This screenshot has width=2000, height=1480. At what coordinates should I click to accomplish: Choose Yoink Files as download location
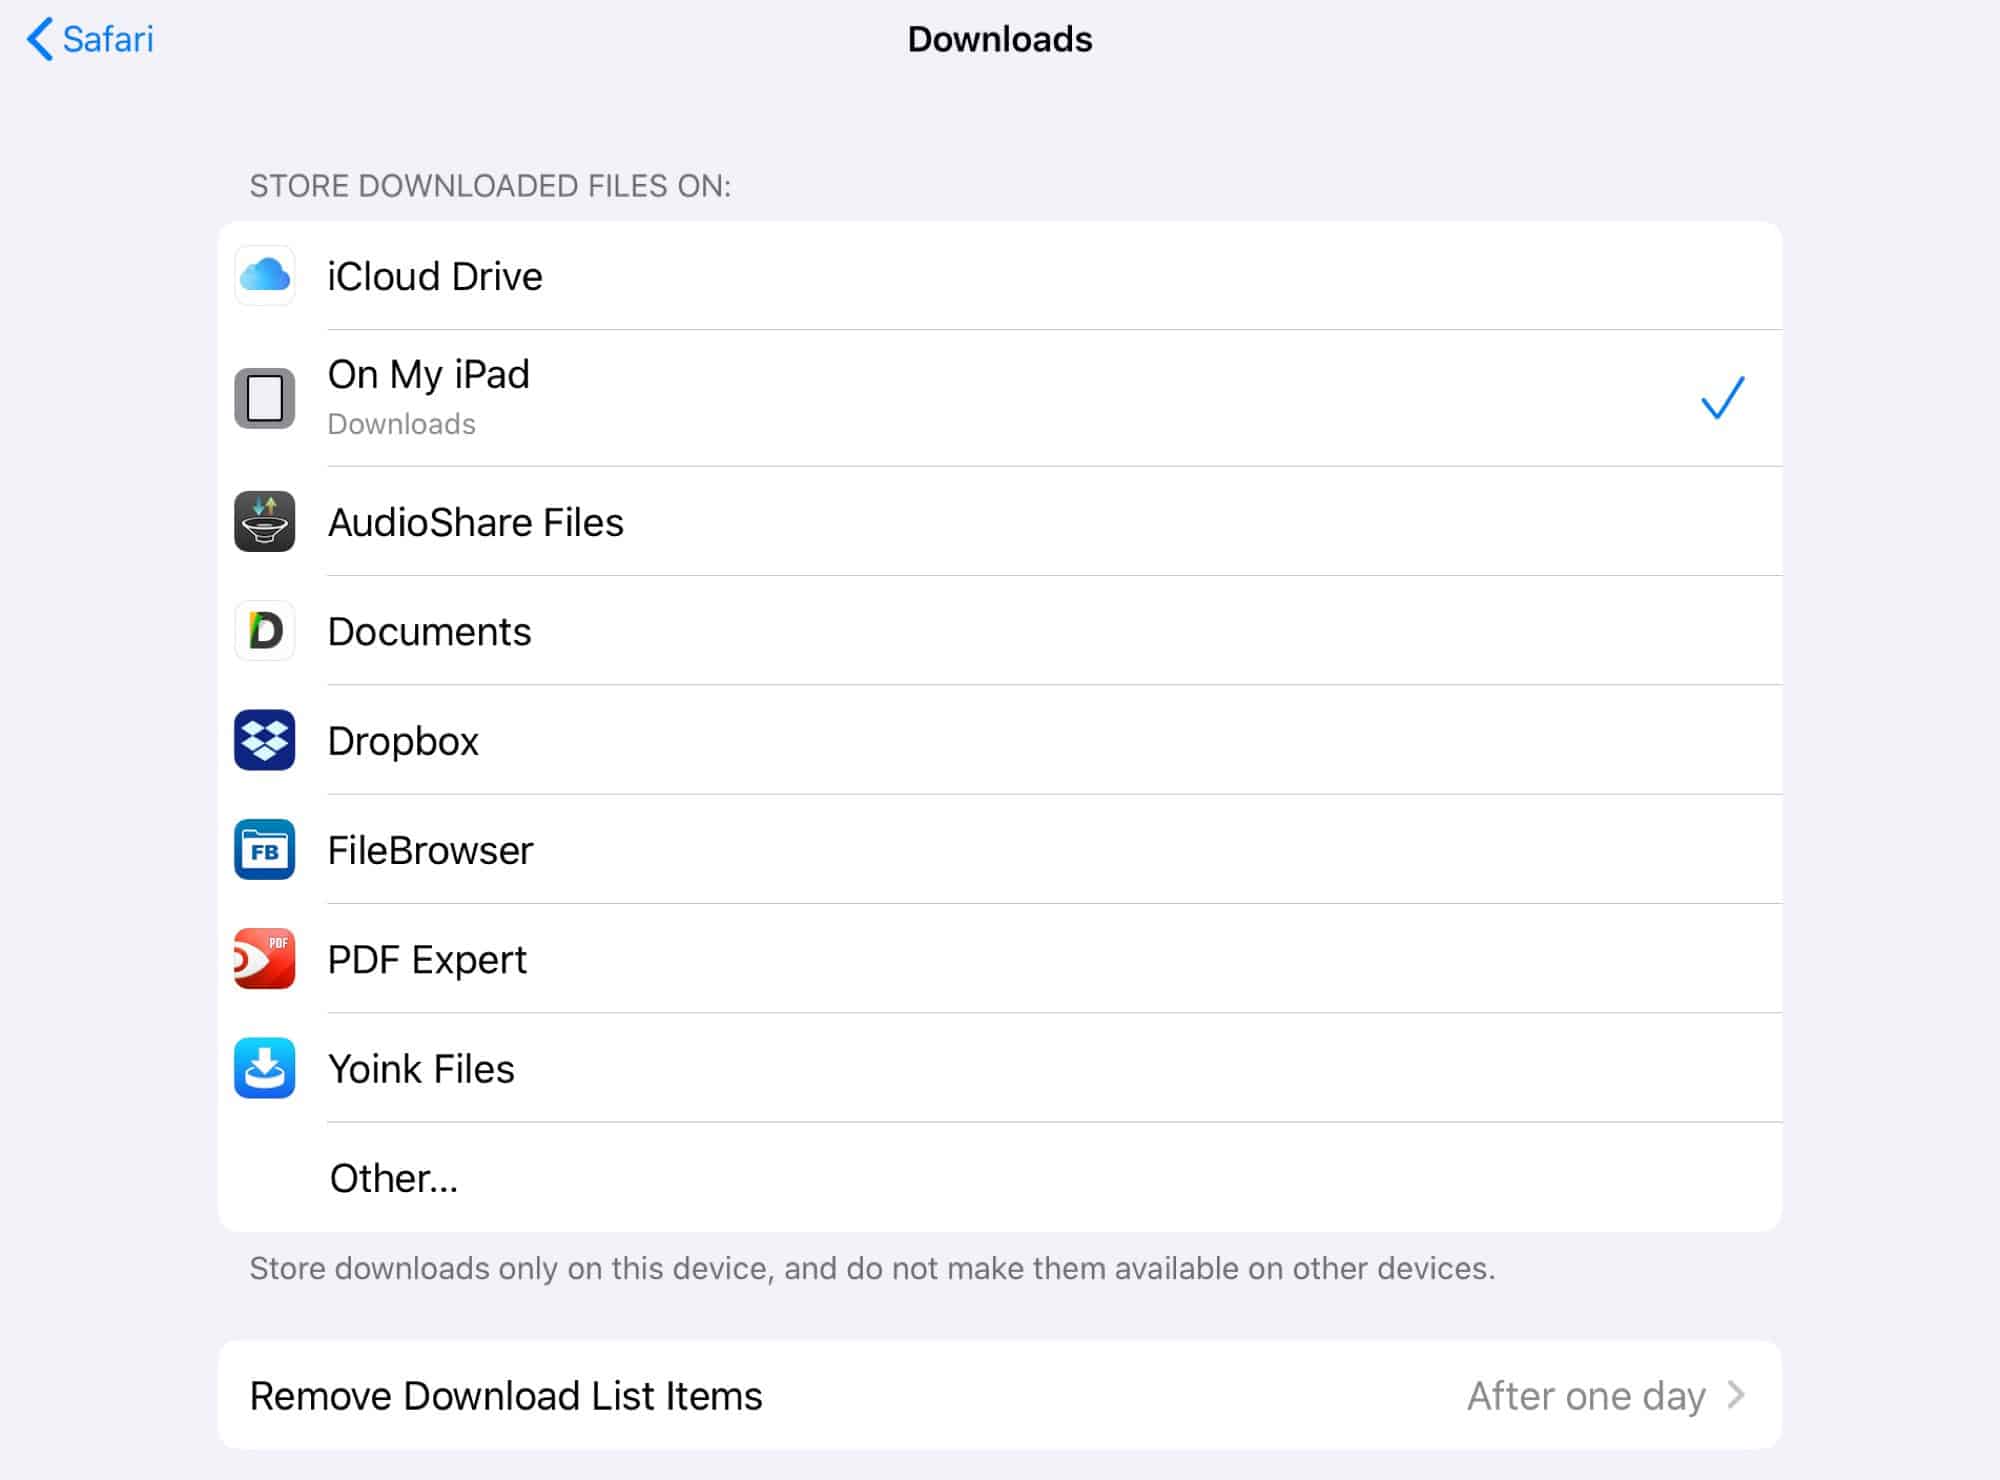[x=1000, y=1068]
